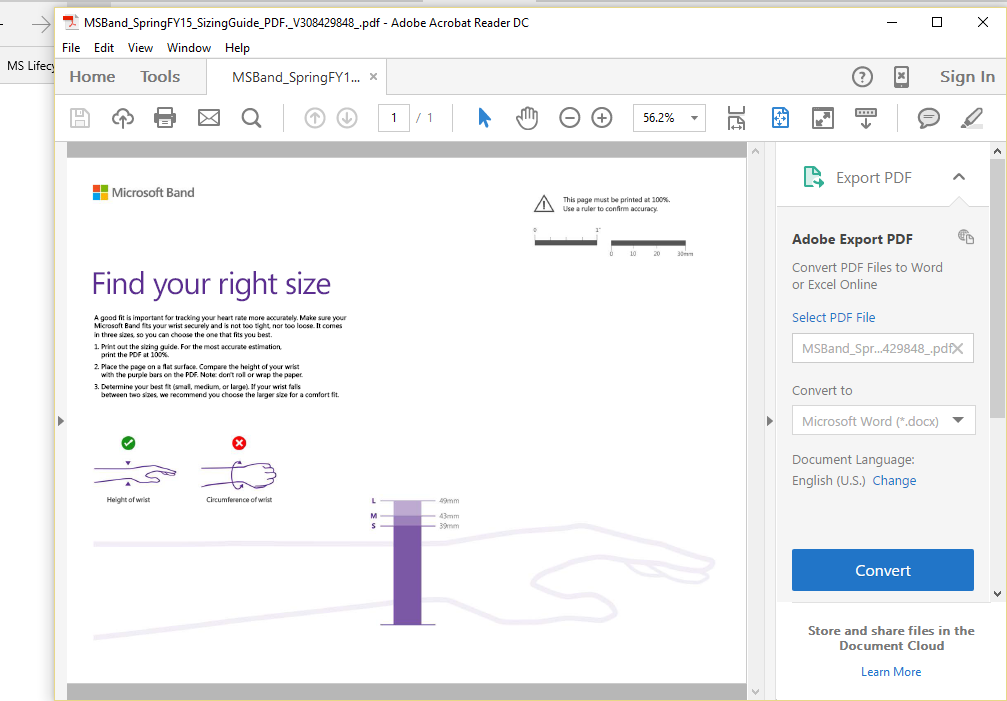Select the Highlight text pen tool
This screenshot has height=701, width=1007.
click(972, 118)
